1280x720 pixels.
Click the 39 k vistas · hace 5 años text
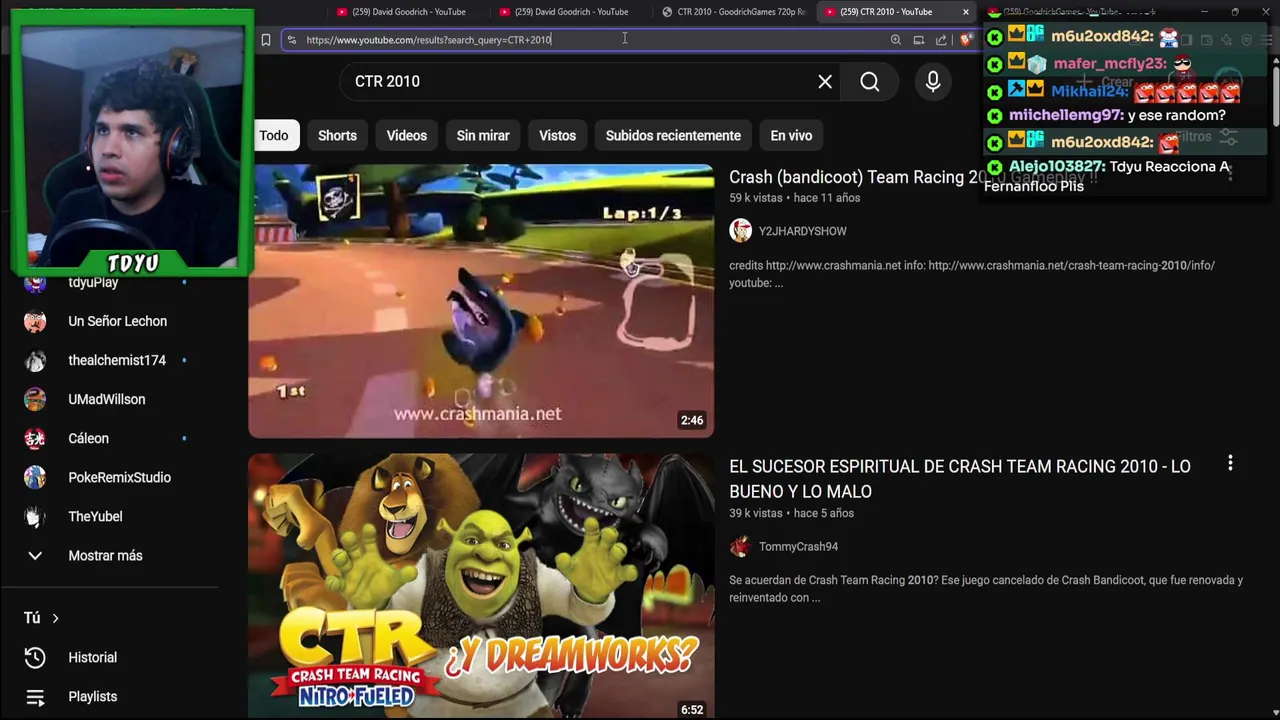(791, 513)
